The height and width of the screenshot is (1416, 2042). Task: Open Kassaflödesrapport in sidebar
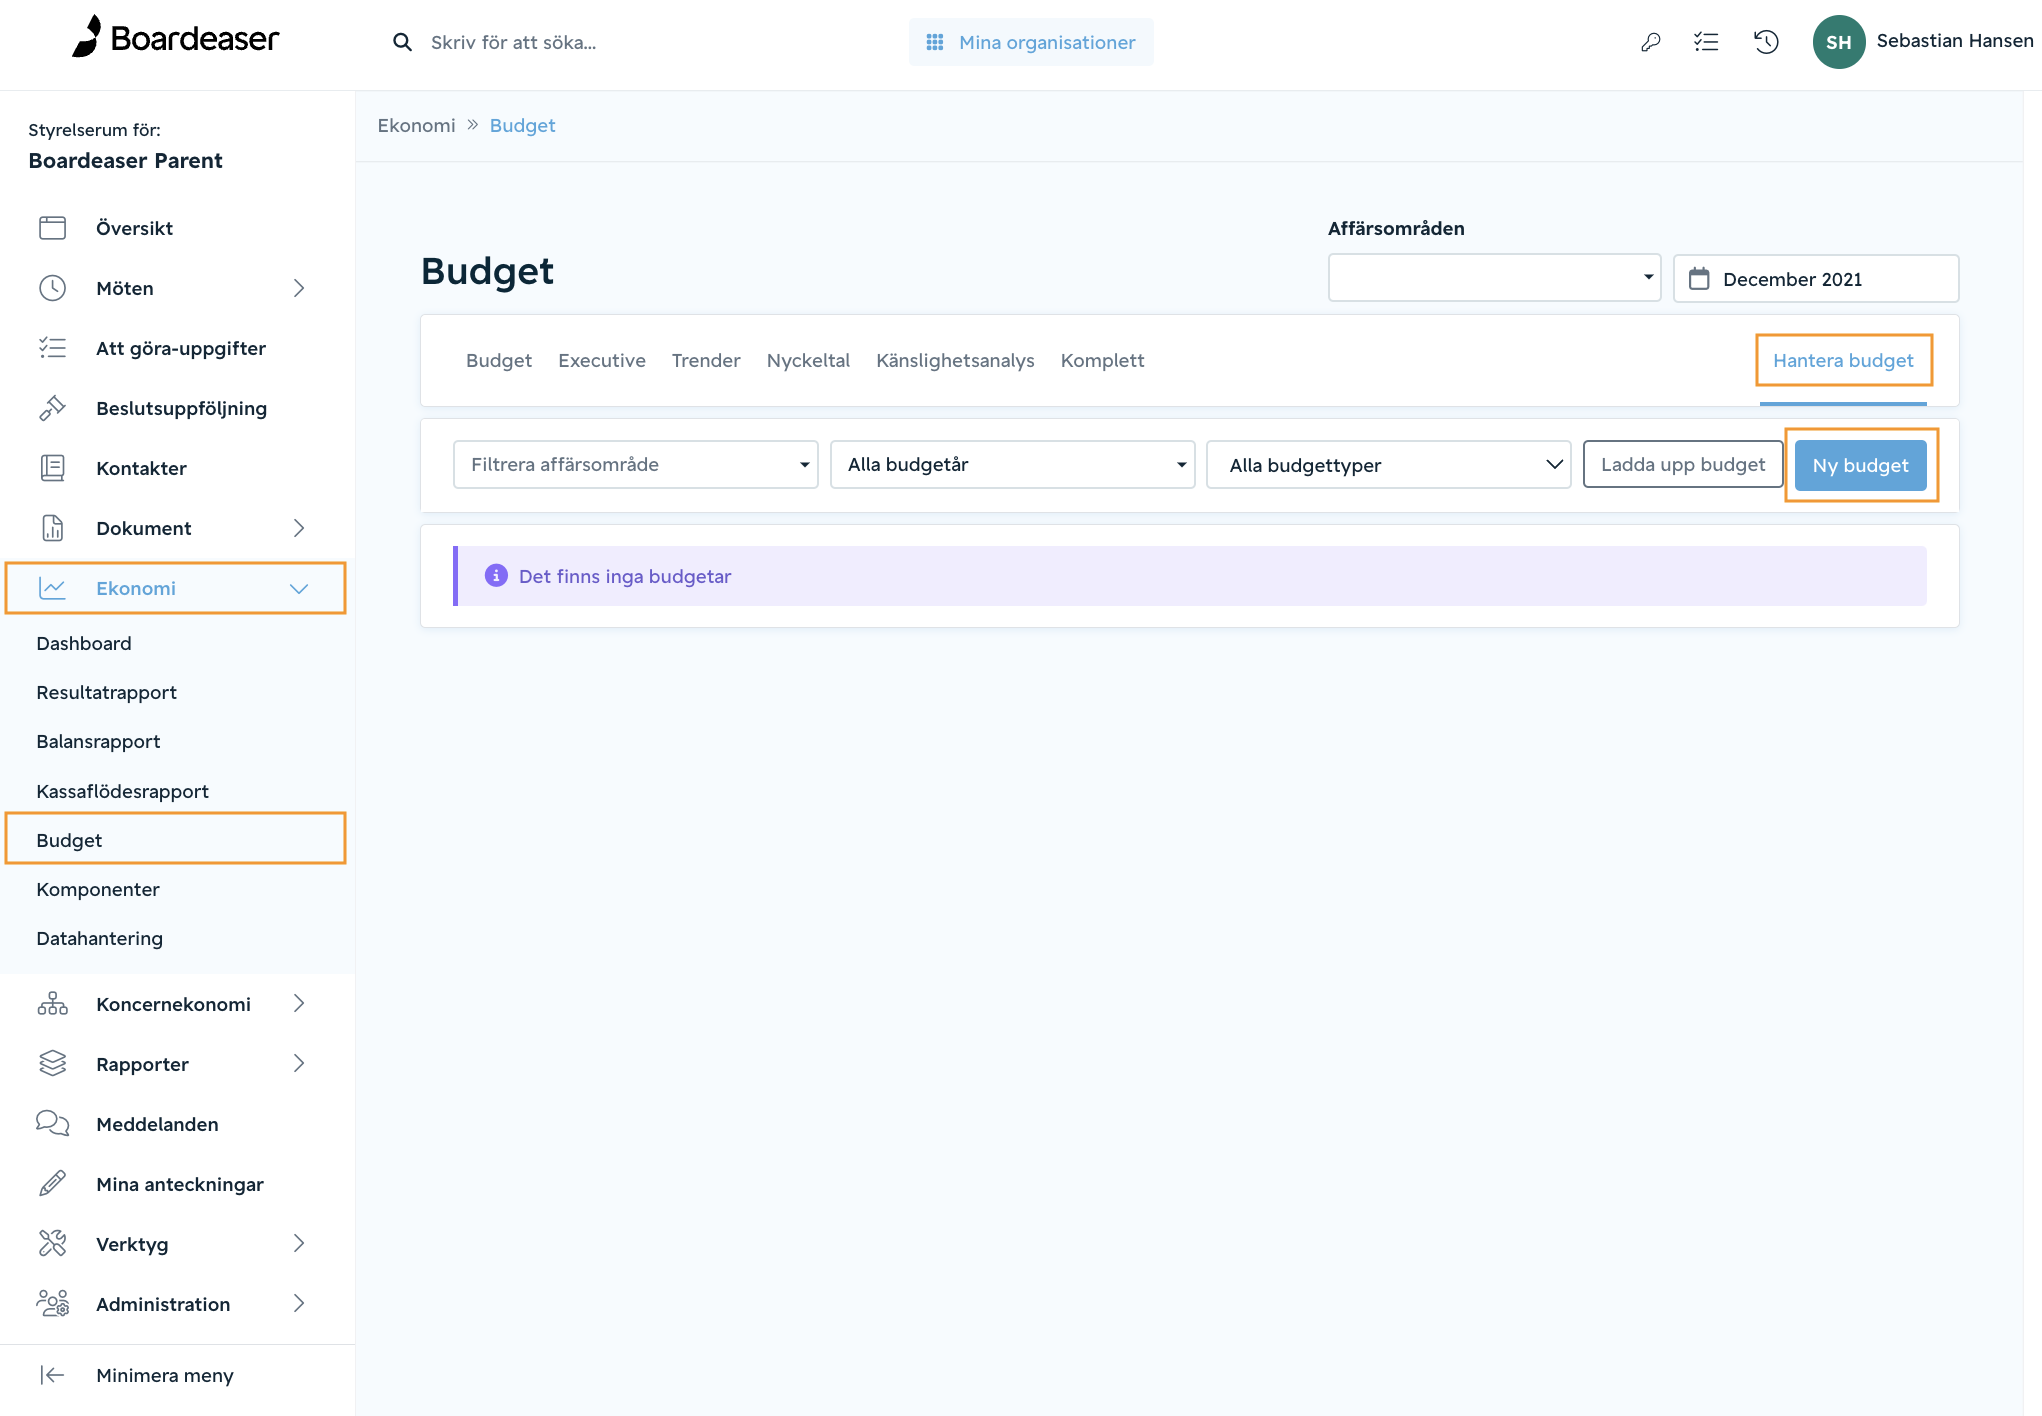(x=122, y=791)
